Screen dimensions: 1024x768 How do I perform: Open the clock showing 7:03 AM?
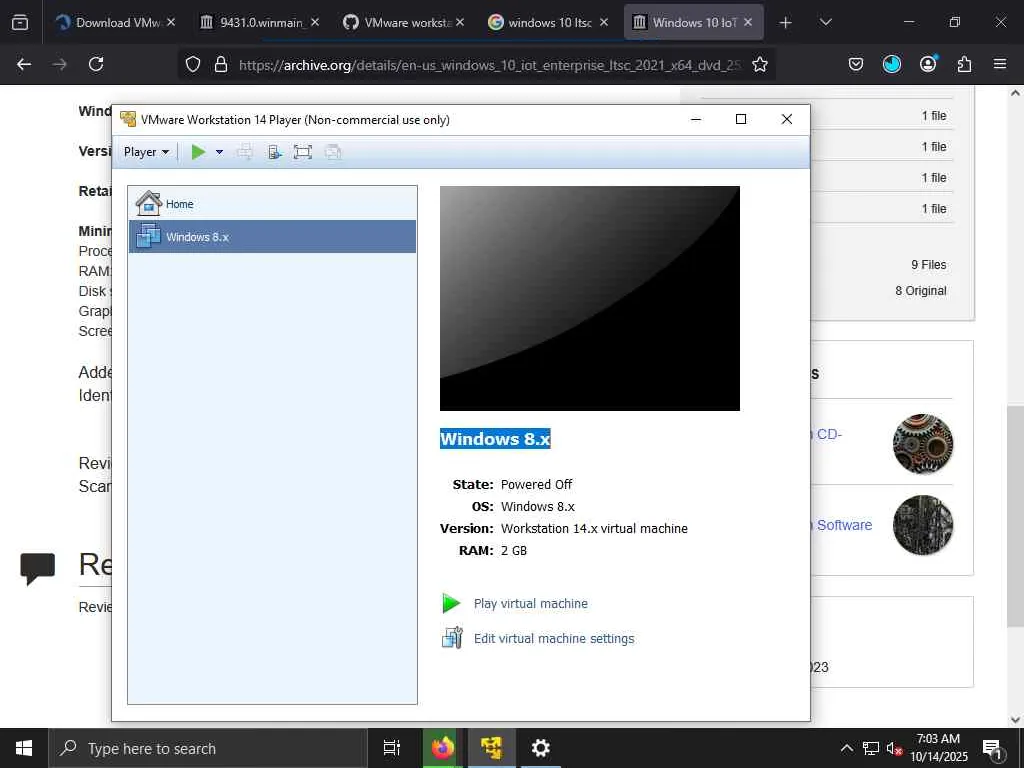tap(938, 748)
